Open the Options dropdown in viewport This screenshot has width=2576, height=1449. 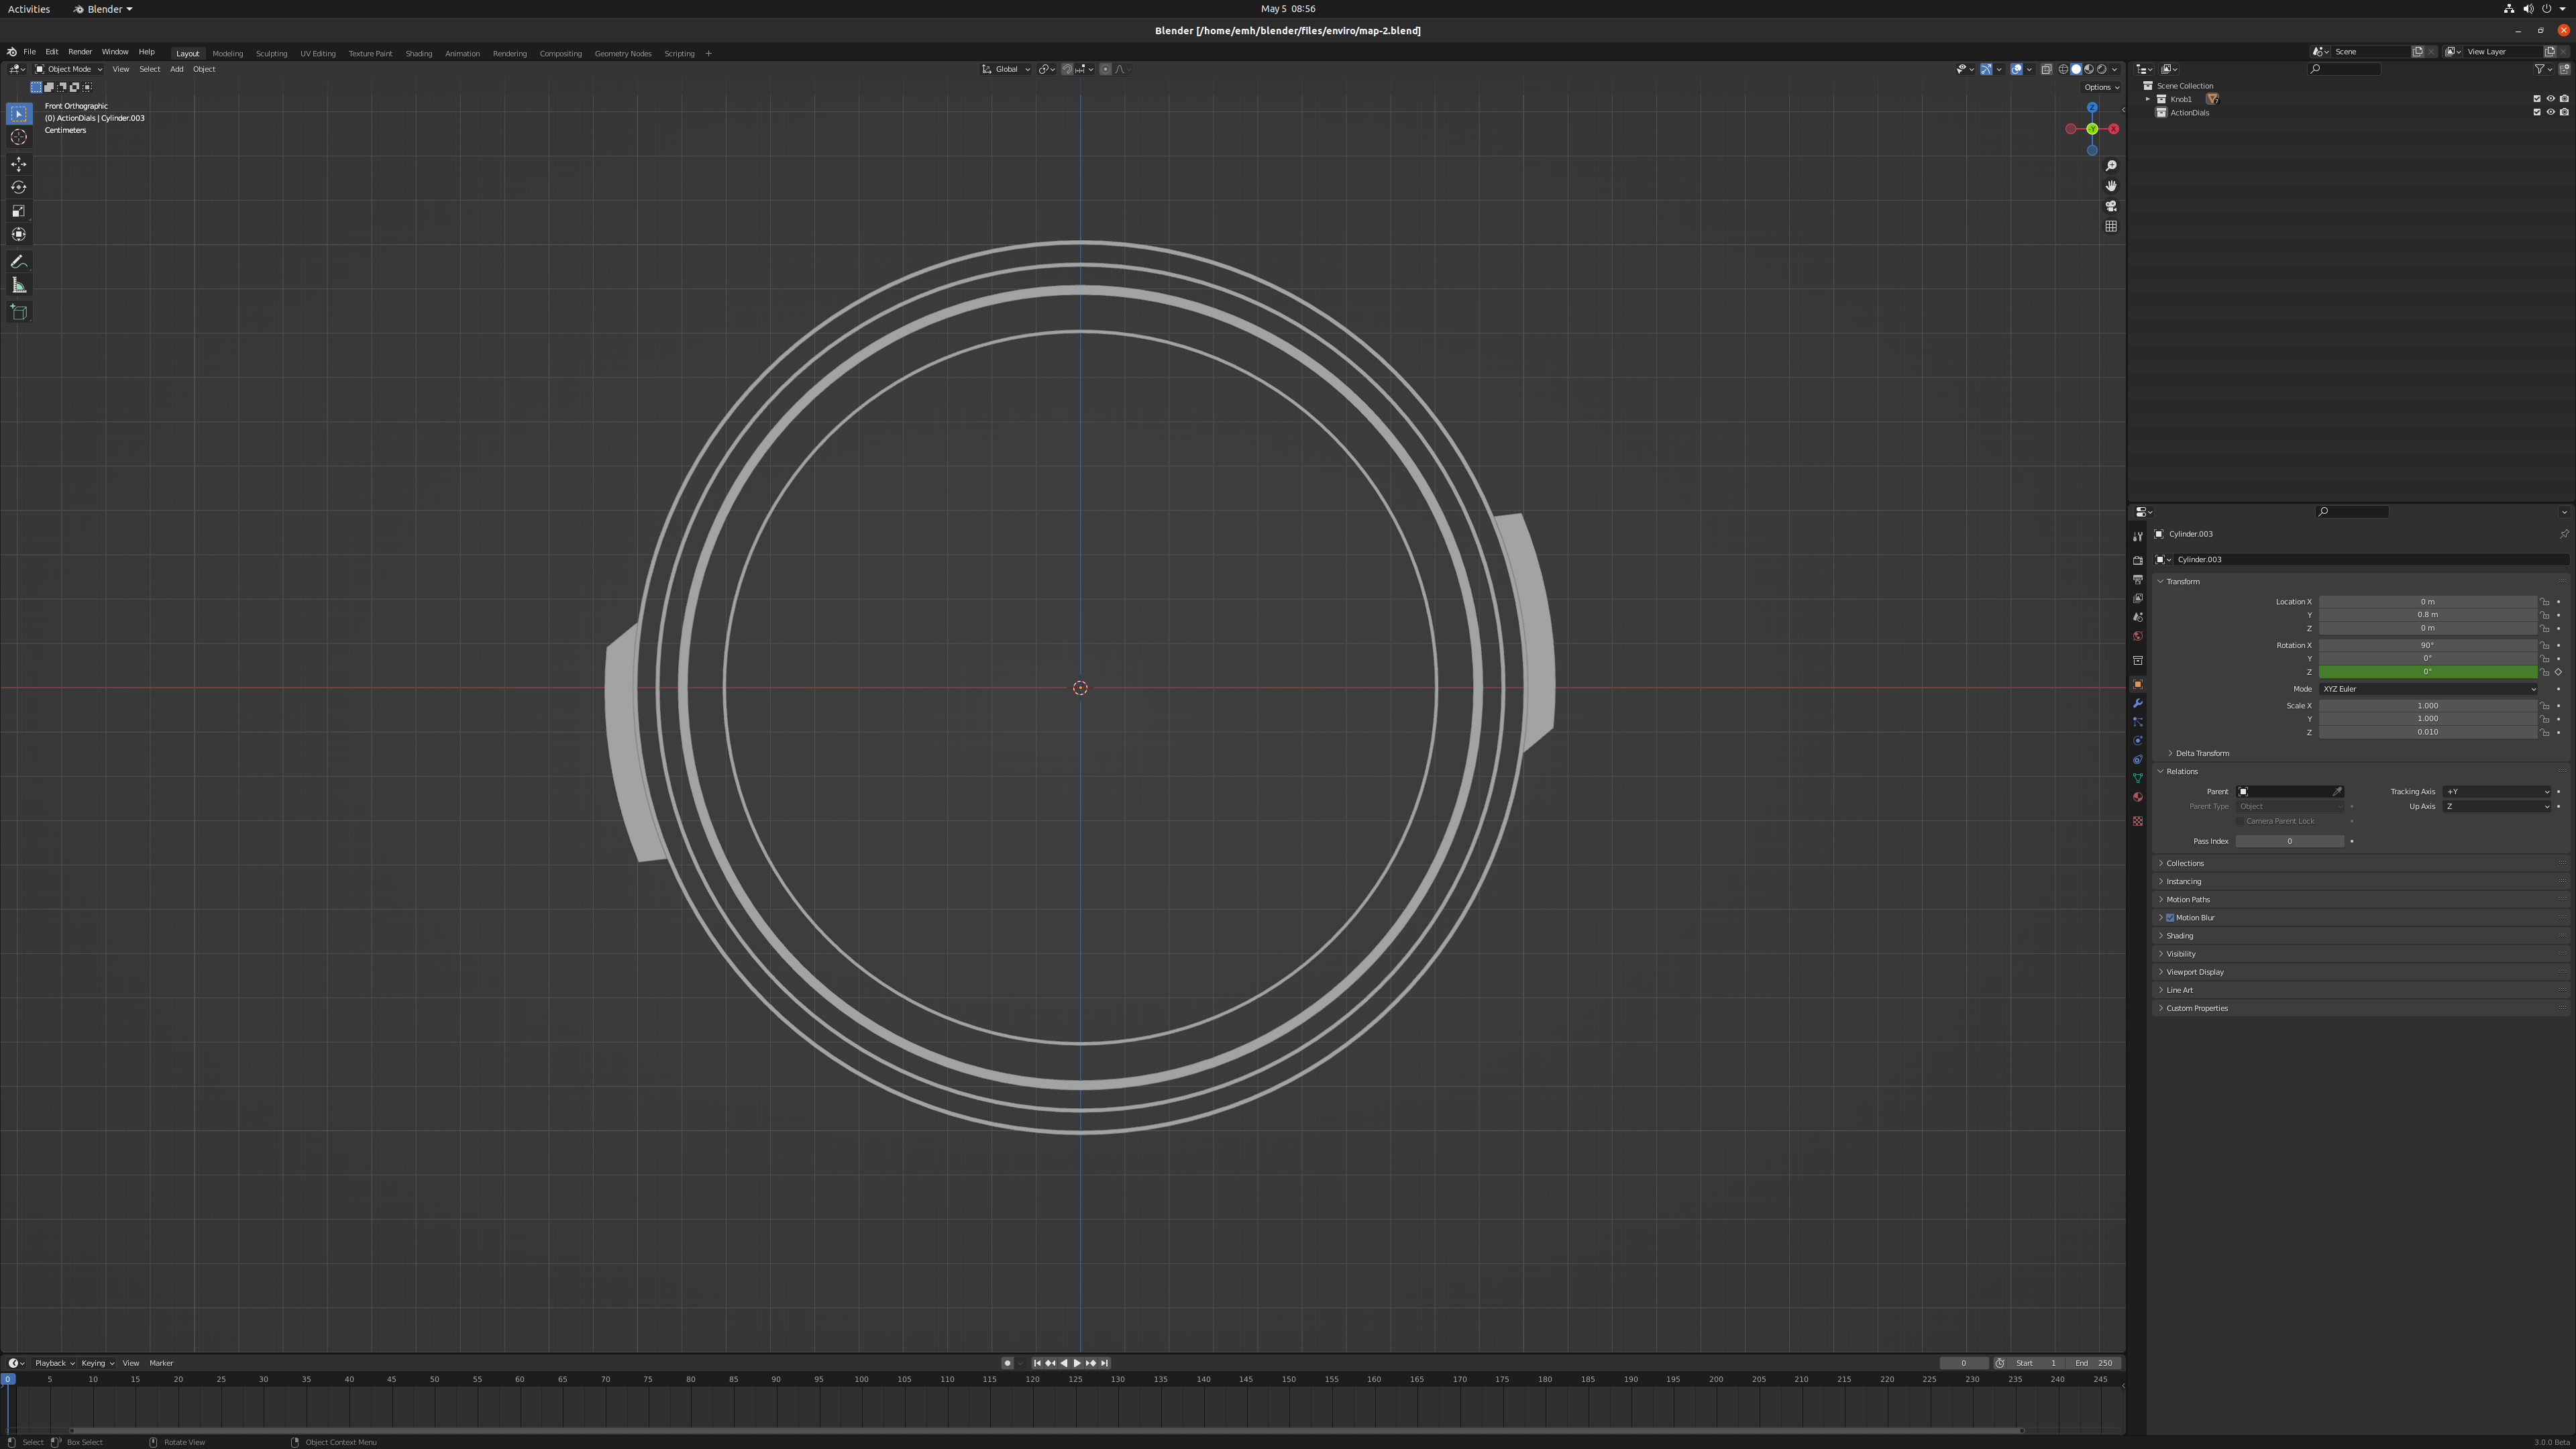[x=2101, y=87]
